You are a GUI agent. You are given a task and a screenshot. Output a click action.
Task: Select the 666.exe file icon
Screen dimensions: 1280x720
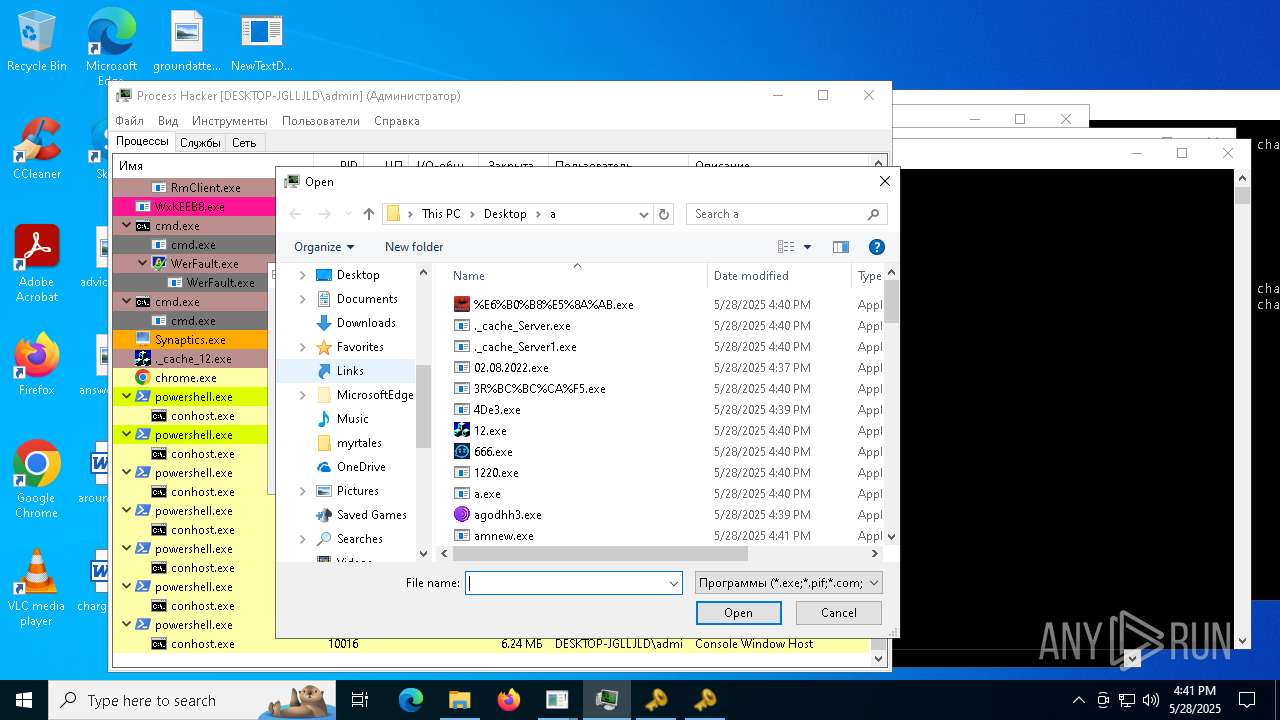click(x=461, y=452)
